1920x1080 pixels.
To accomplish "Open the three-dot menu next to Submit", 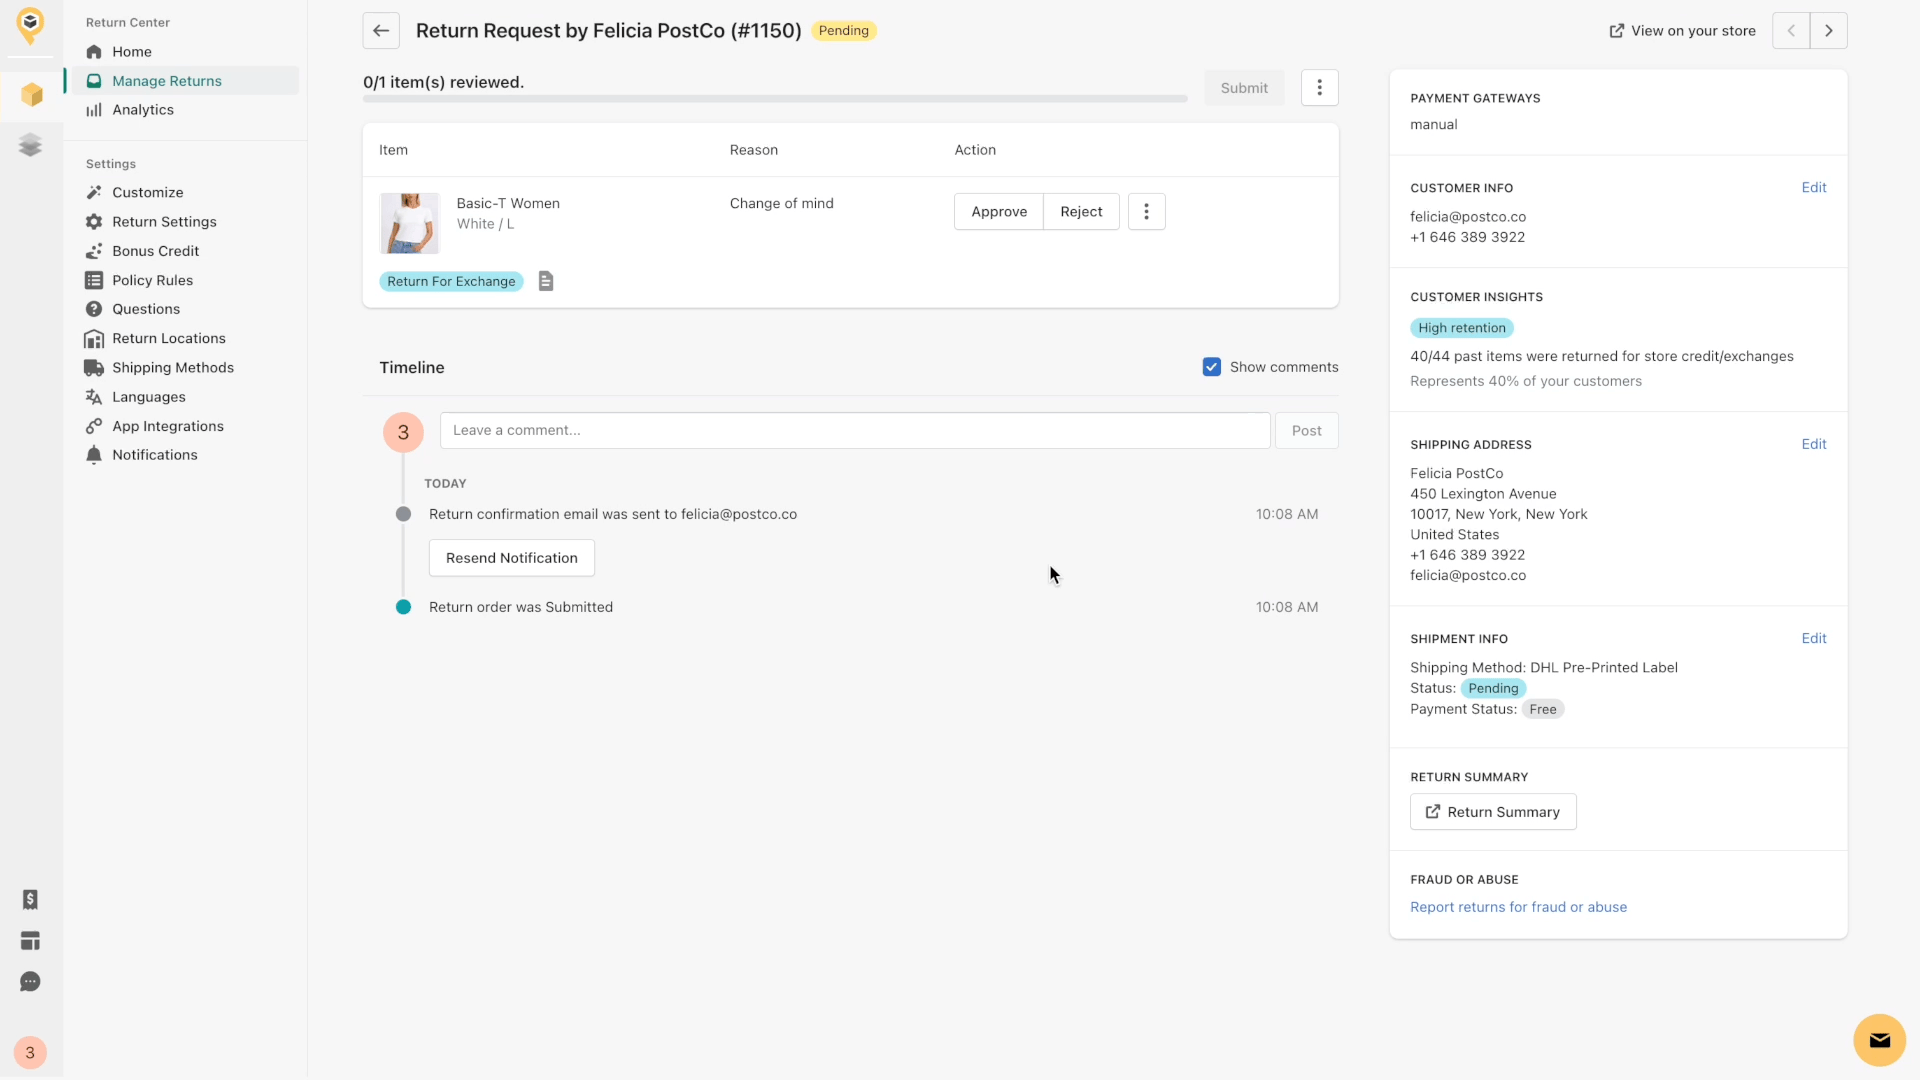I will point(1319,88).
